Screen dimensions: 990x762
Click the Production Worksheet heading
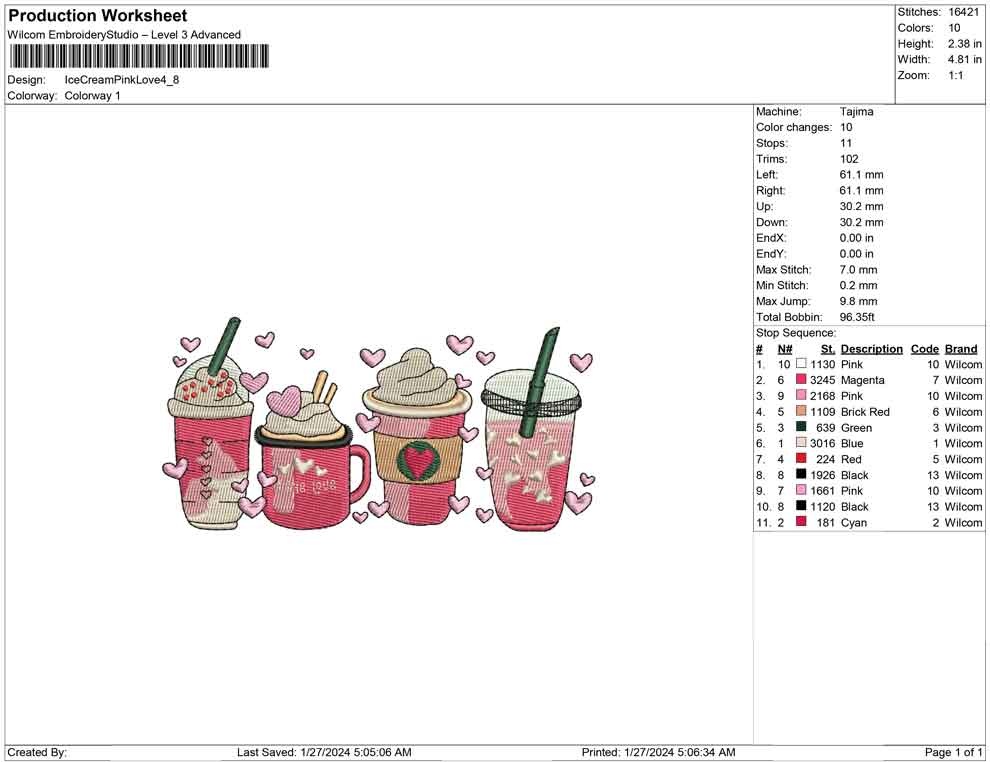point(98,16)
